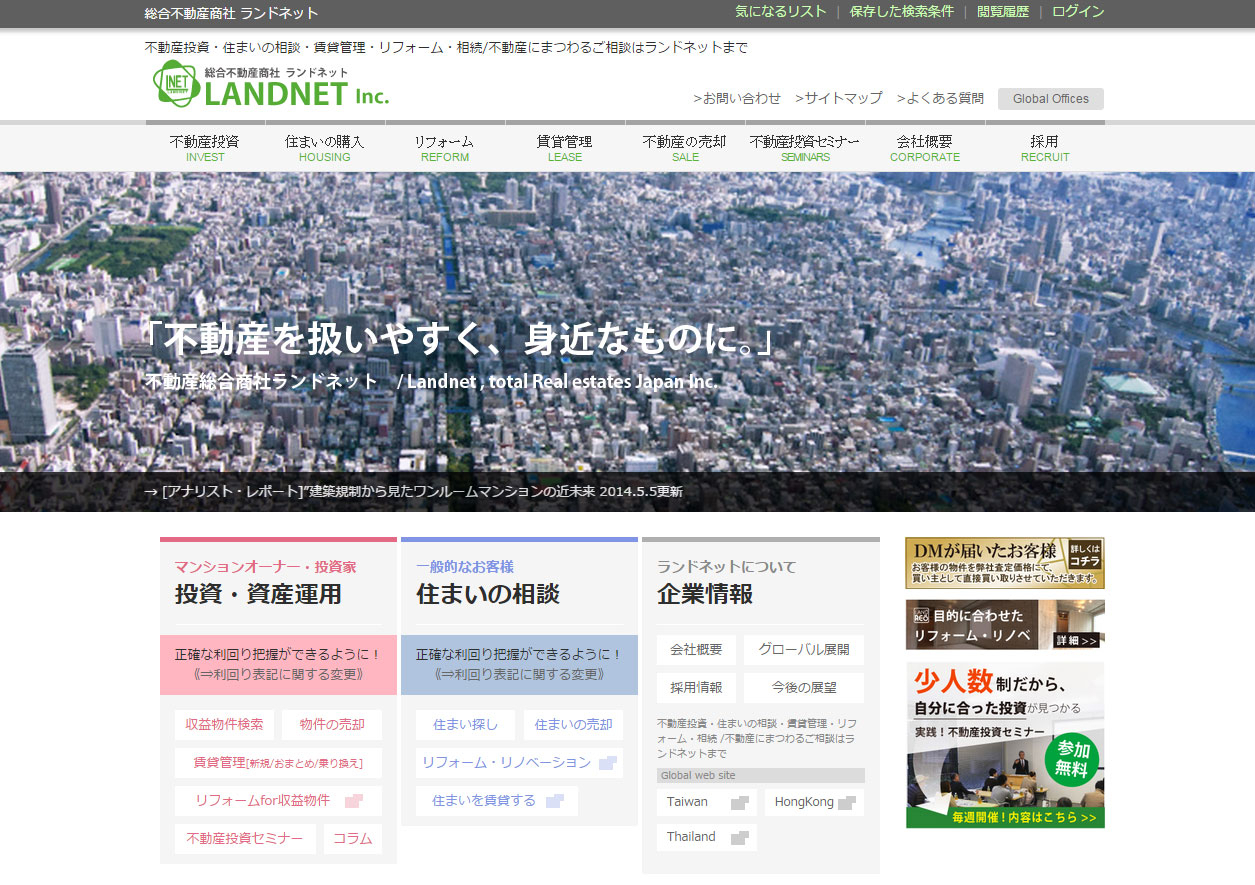Click window icon next to リフォームfor収益物件

click(x=353, y=801)
